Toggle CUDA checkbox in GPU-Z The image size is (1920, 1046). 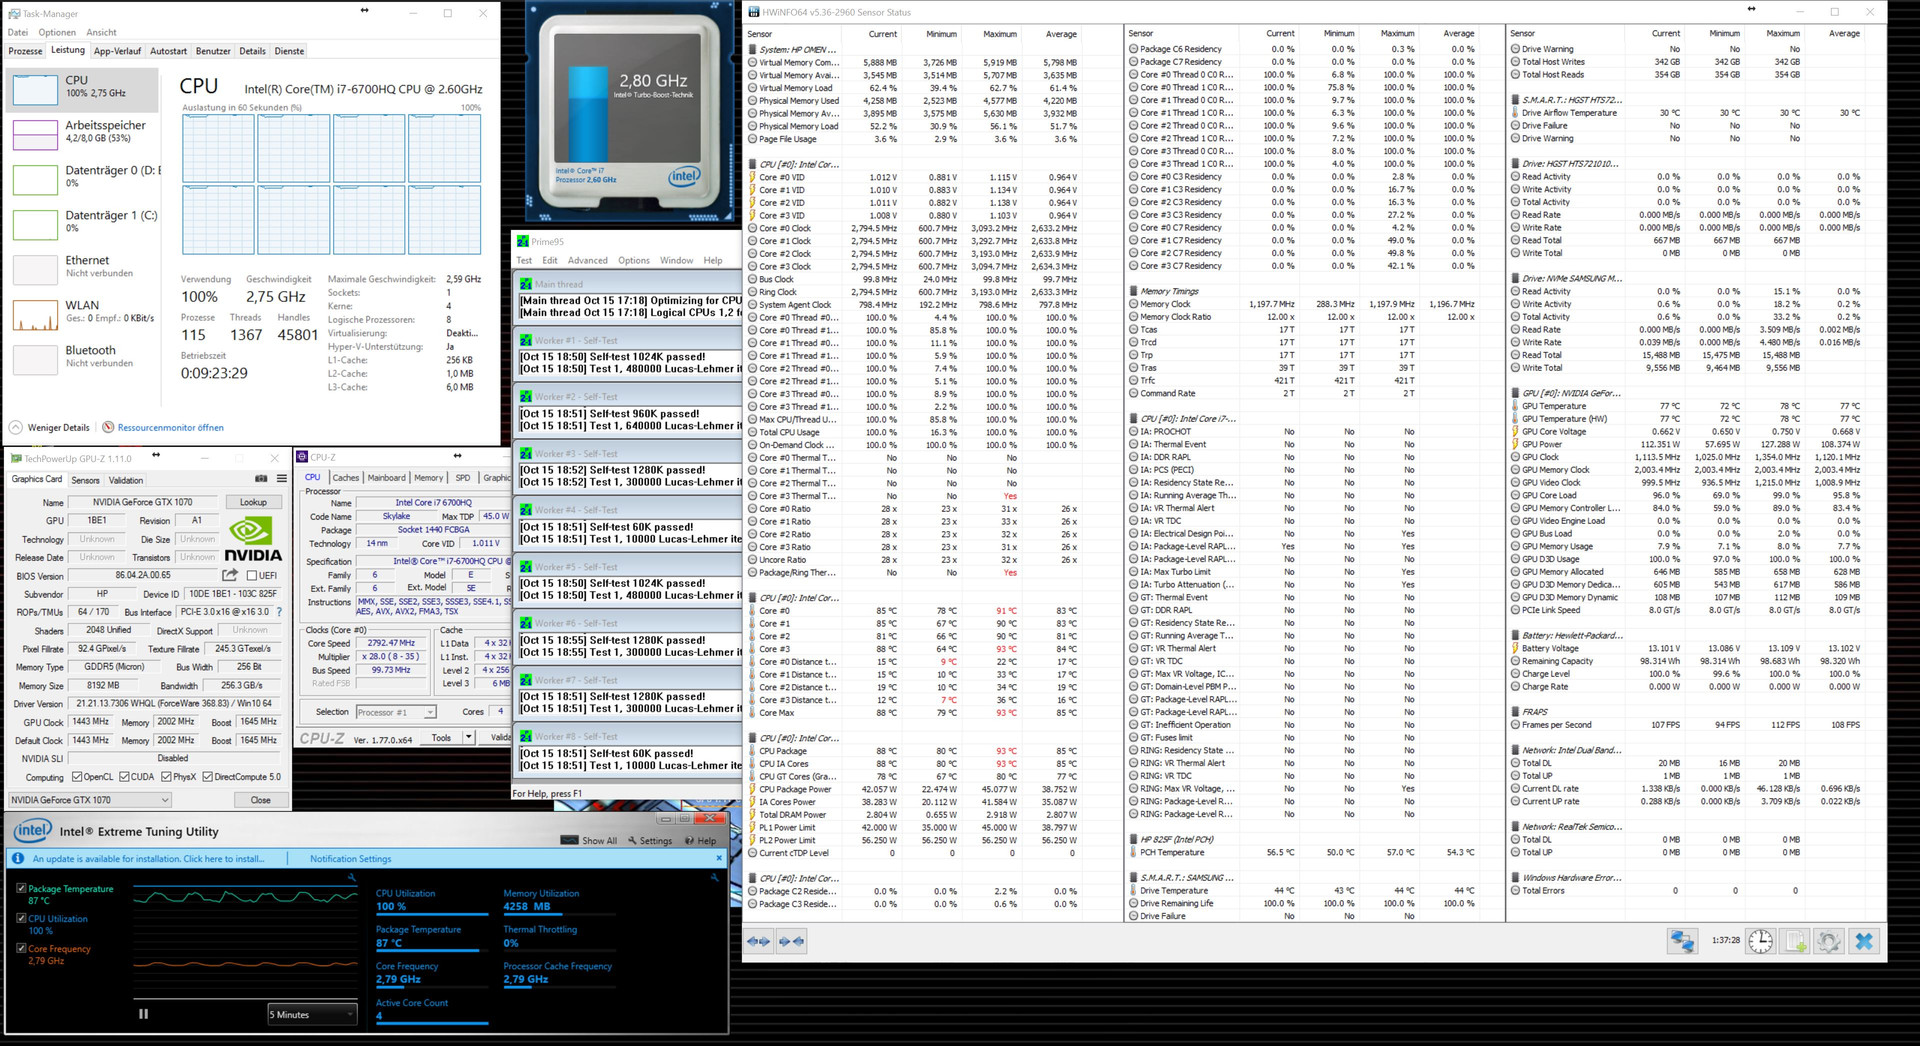pos(124,777)
